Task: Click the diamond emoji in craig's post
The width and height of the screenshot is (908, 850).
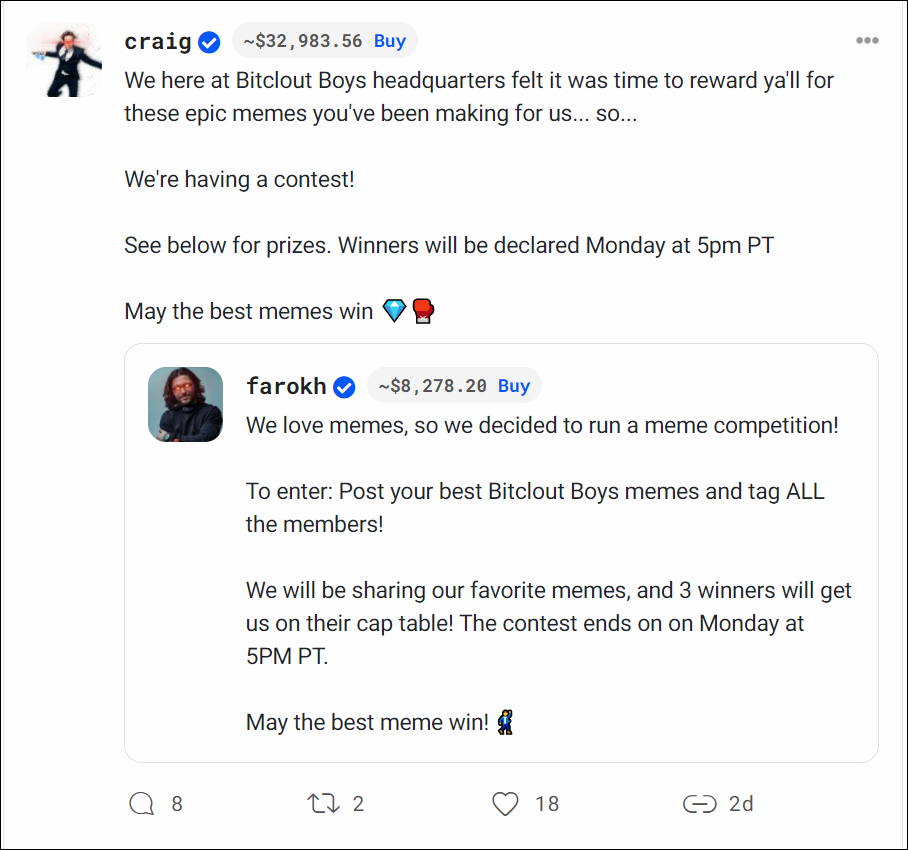Action: tap(394, 311)
